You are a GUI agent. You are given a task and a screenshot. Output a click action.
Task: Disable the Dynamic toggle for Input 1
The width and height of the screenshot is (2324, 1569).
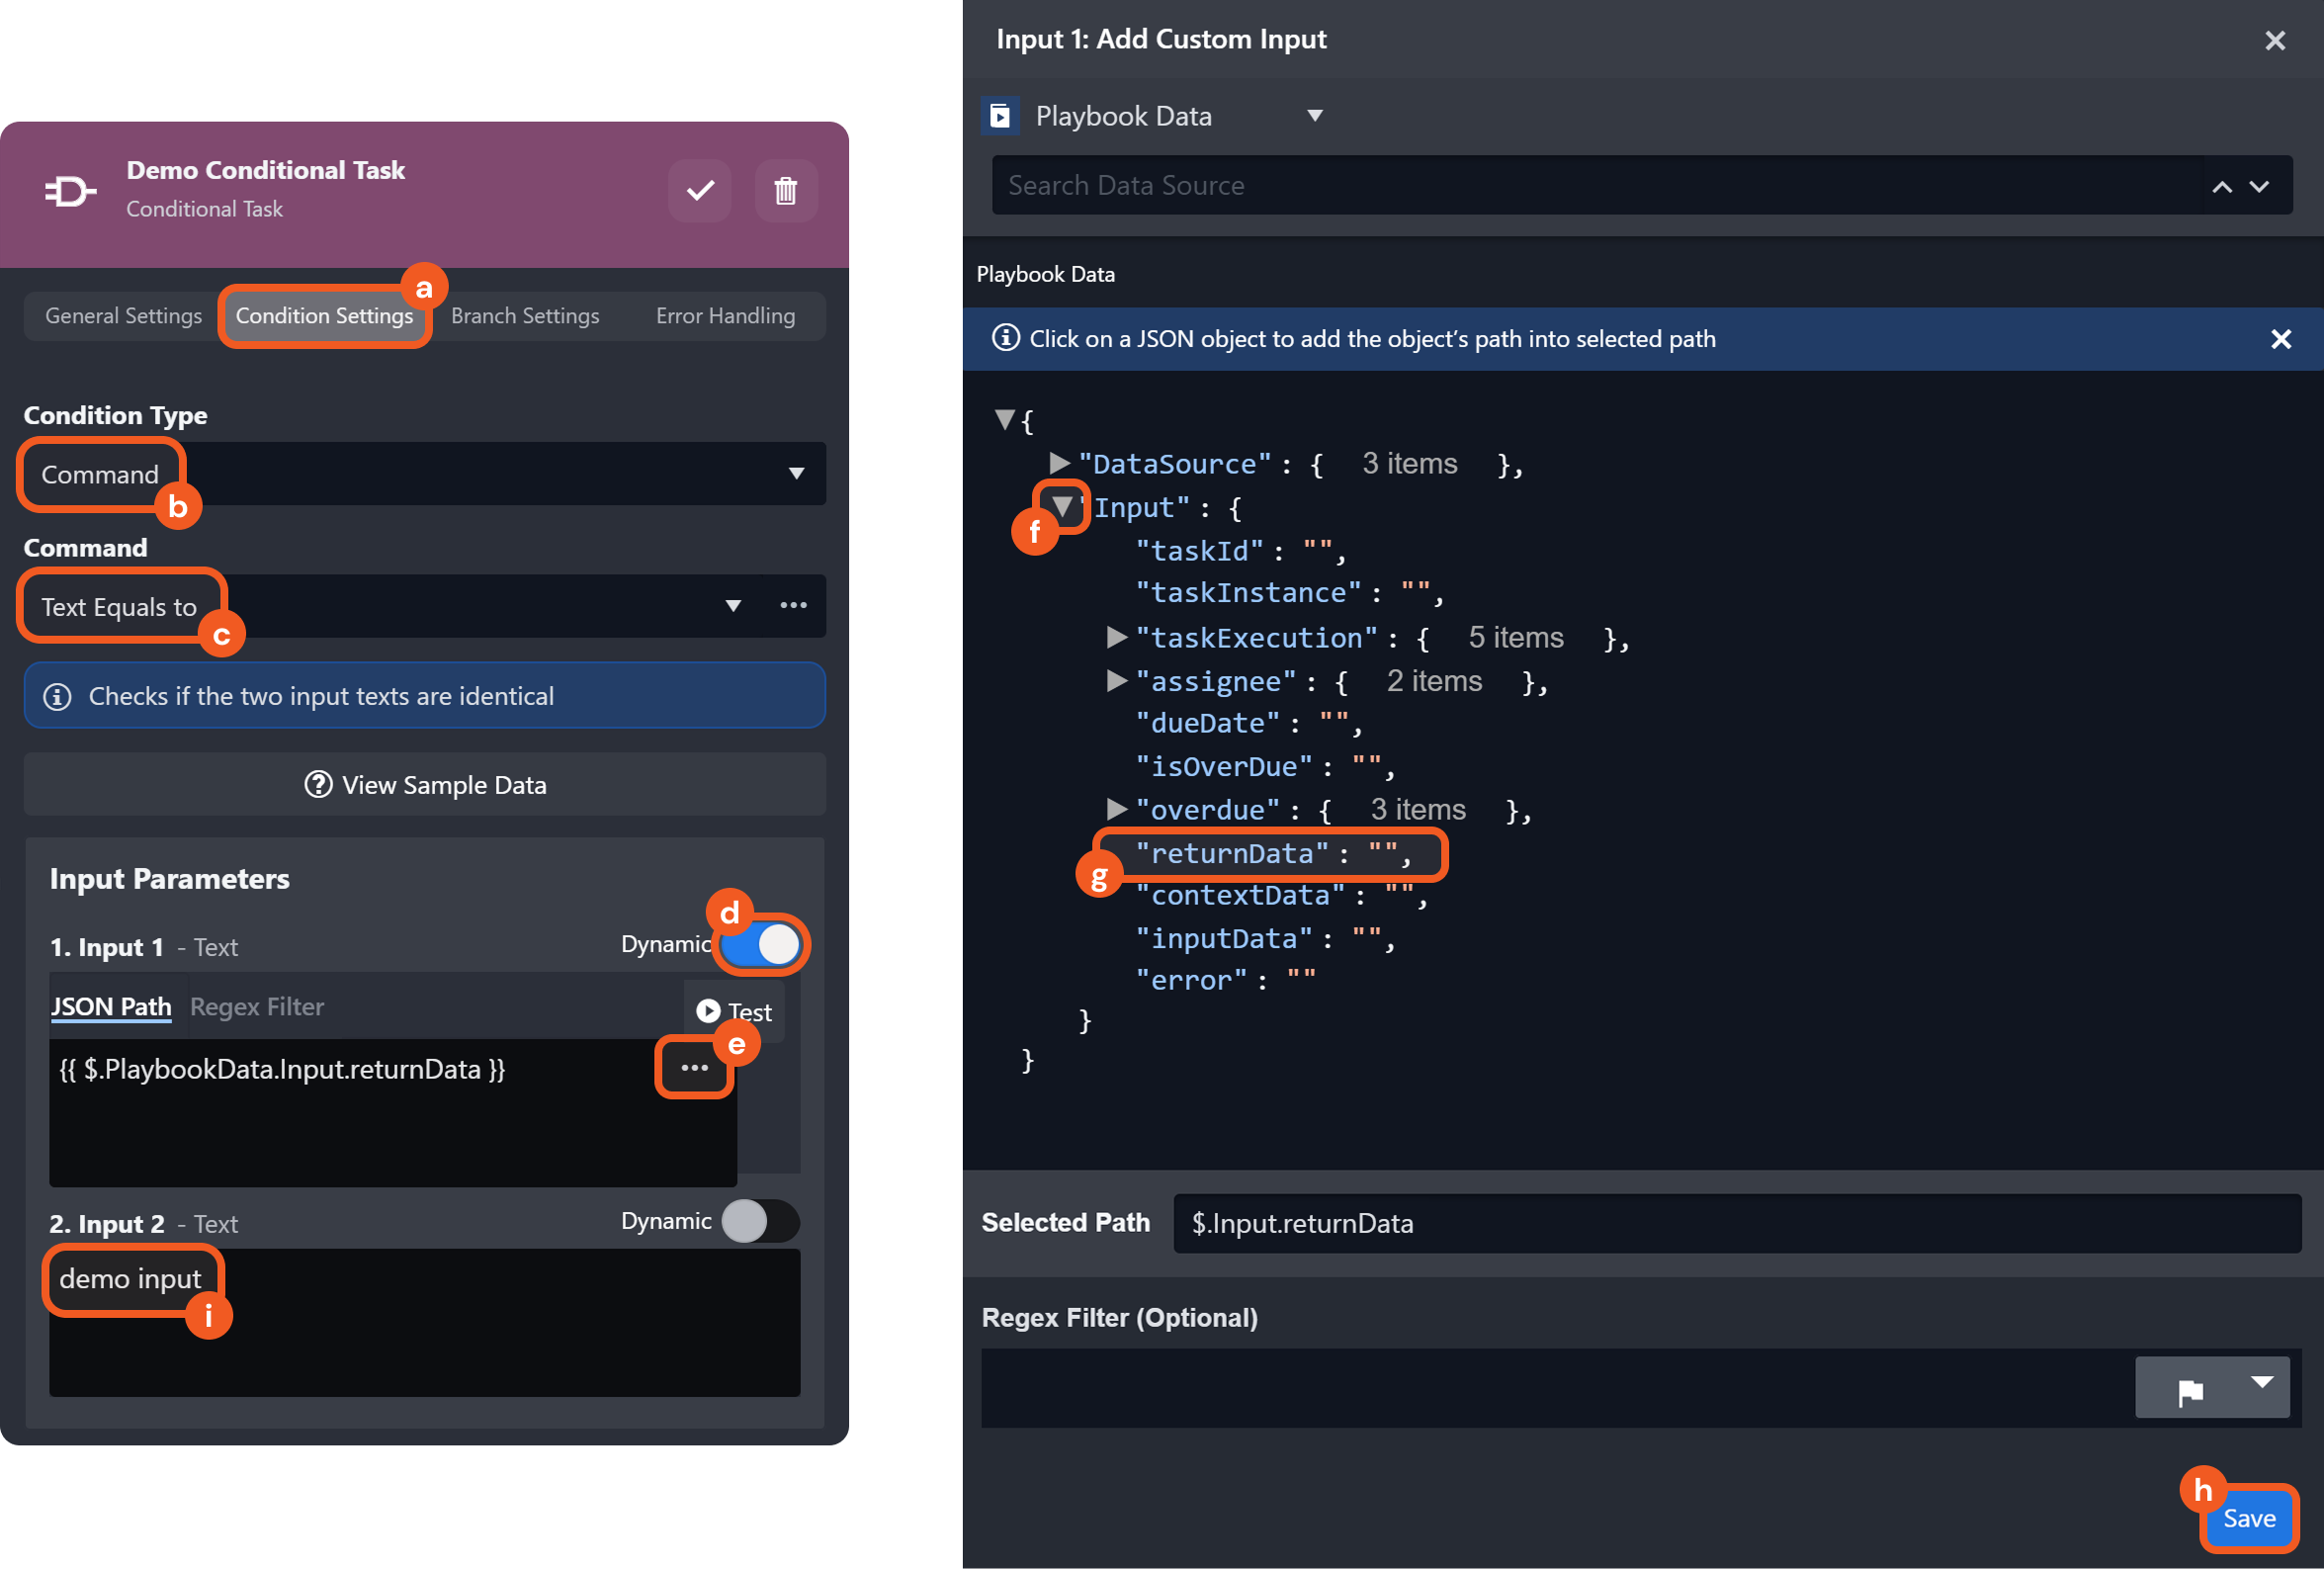[x=762, y=944]
